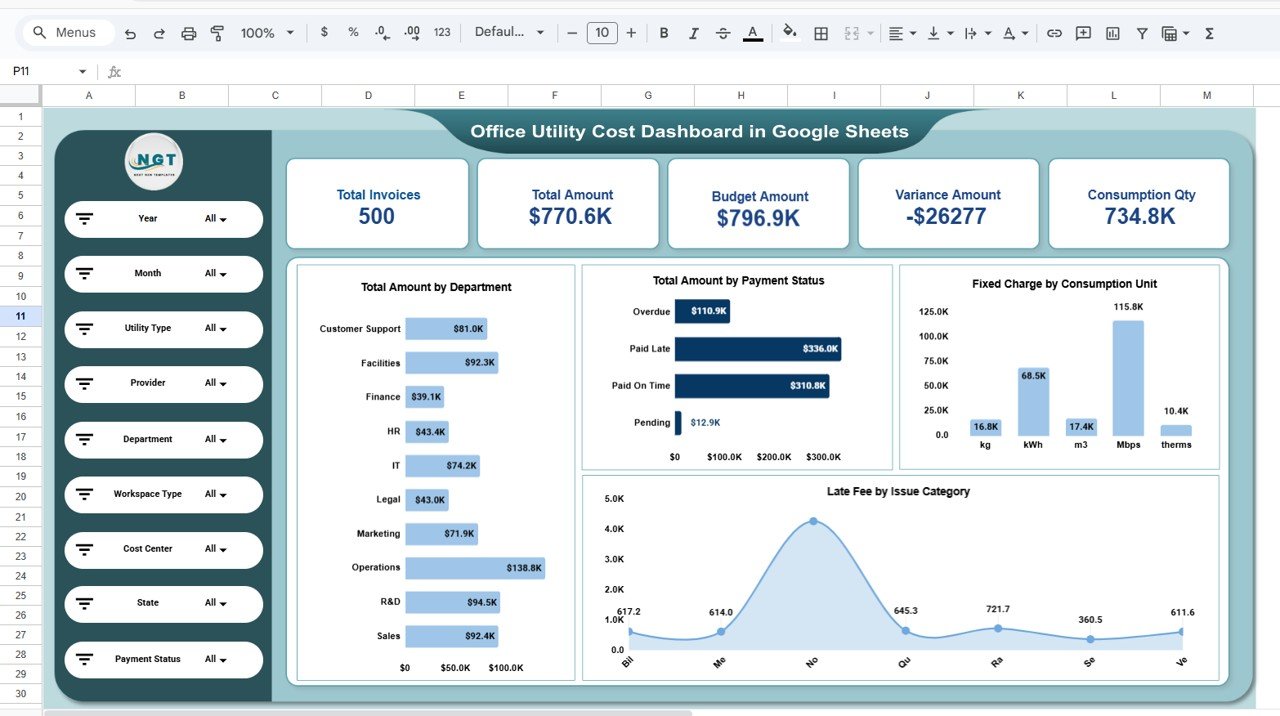Undo the last action
1280x716 pixels.
tap(130, 32)
